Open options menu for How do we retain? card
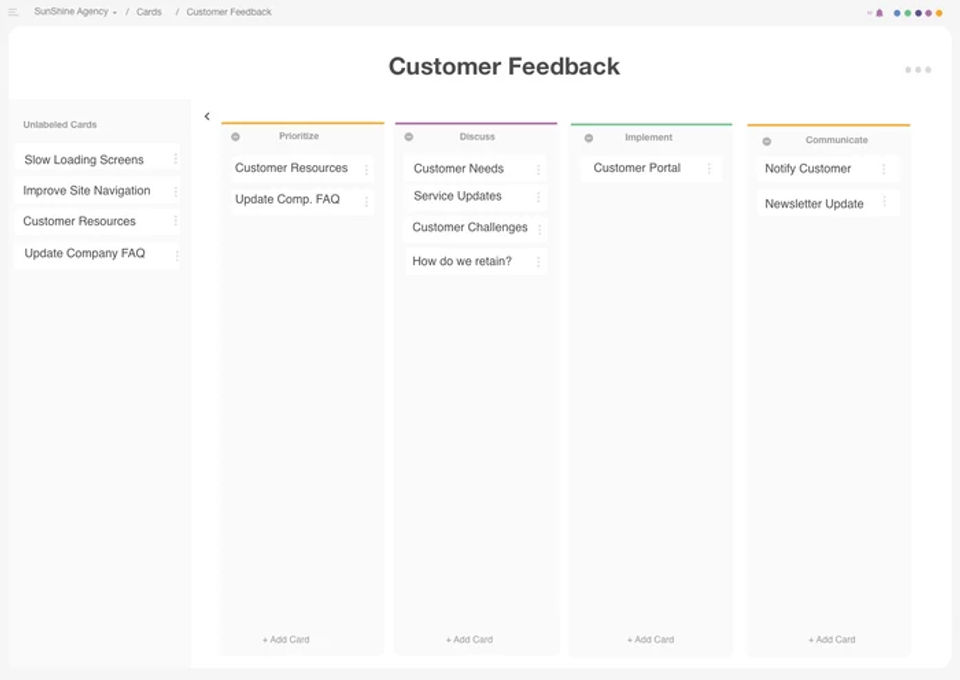Viewport: 960px width, 680px height. click(x=538, y=262)
